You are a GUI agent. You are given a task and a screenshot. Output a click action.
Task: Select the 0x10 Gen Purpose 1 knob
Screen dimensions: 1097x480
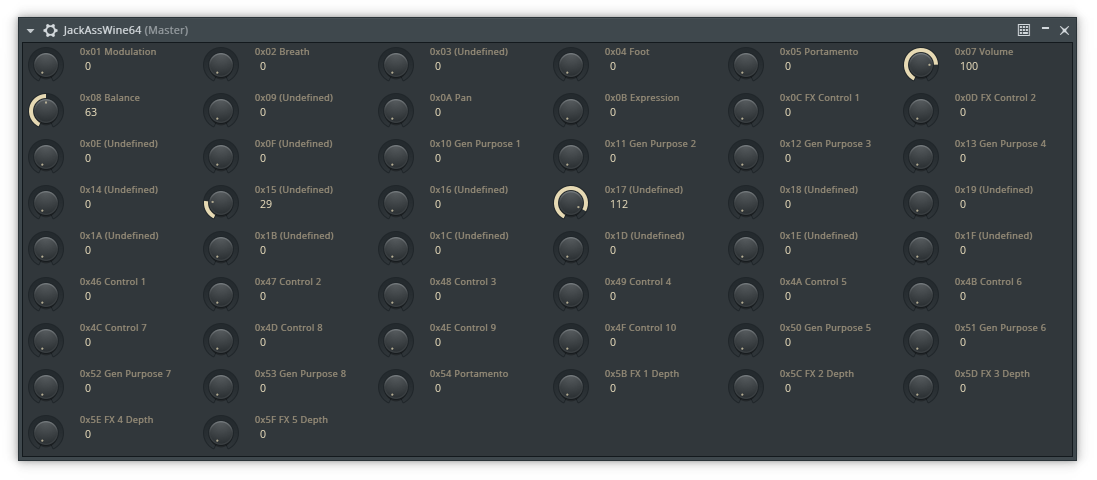coord(395,157)
